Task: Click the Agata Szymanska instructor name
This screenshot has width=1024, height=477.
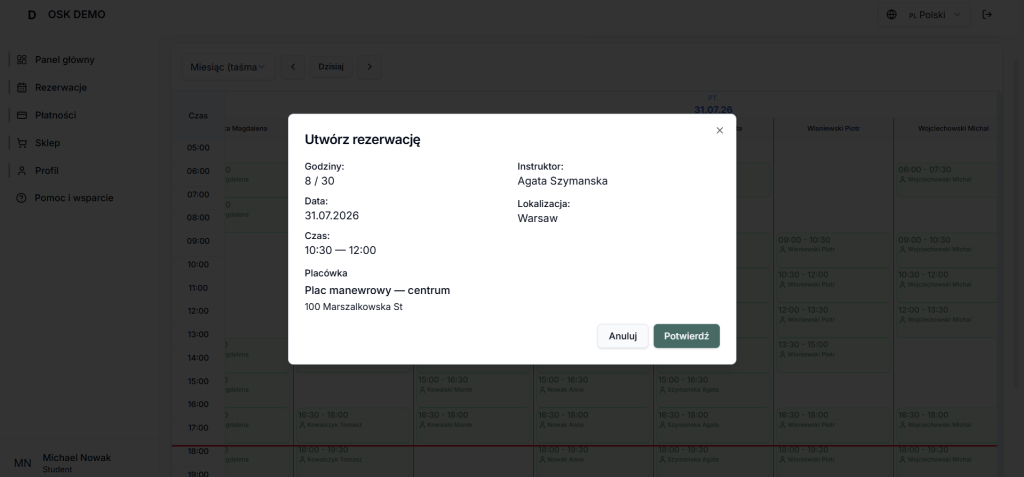Action: 562,181
